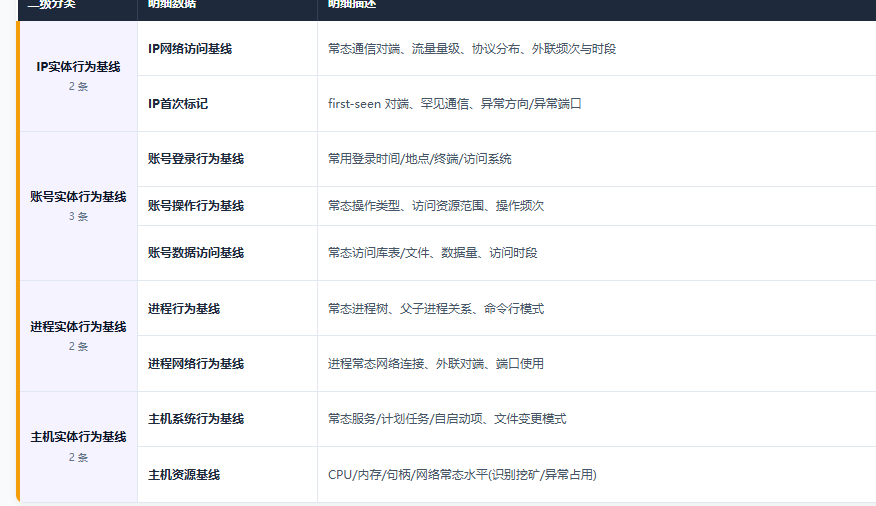Select the 进程网络行为基线 row label
Image resolution: width=876 pixels, height=506 pixels.
196,364
